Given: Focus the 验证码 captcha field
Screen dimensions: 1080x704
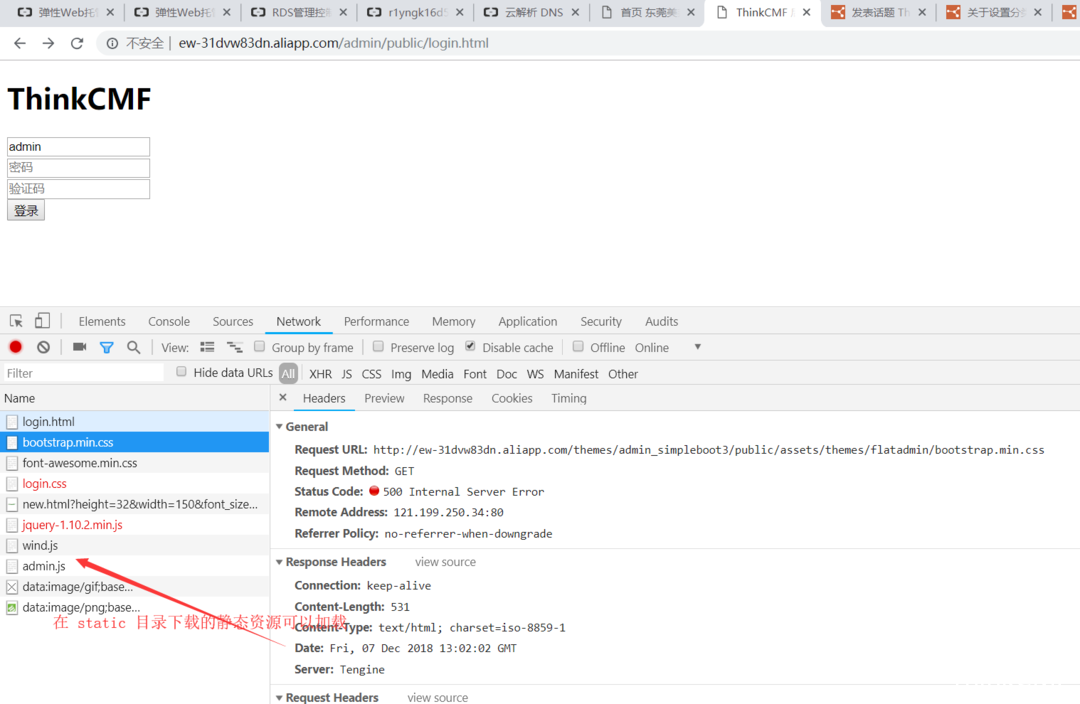Looking at the screenshot, I should (79, 189).
